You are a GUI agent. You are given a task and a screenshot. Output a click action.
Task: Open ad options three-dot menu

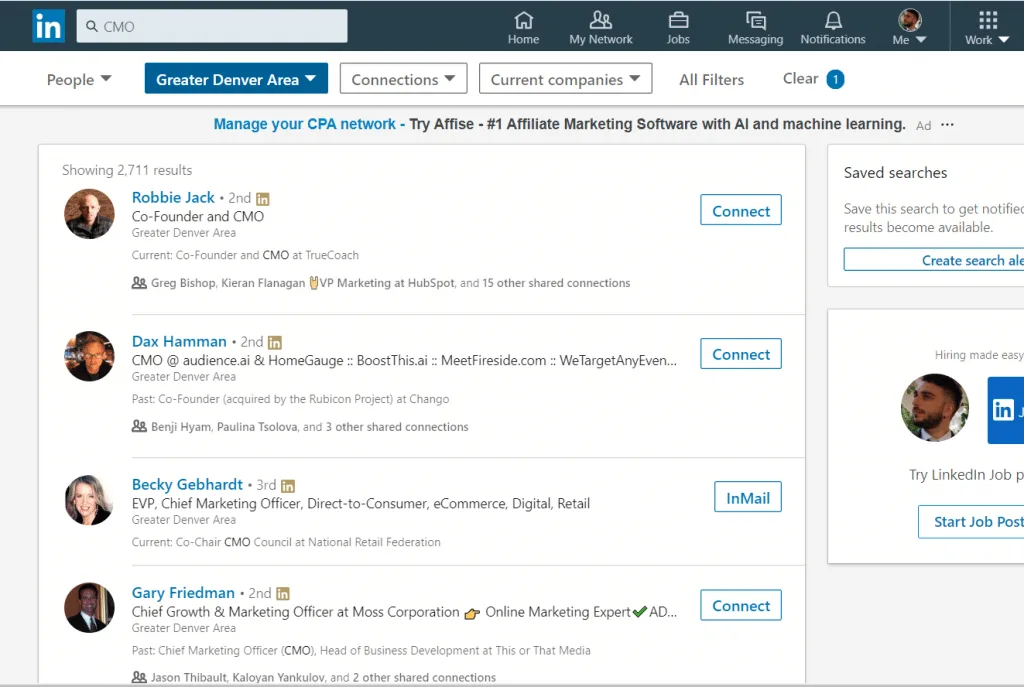click(x=947, y=124)
